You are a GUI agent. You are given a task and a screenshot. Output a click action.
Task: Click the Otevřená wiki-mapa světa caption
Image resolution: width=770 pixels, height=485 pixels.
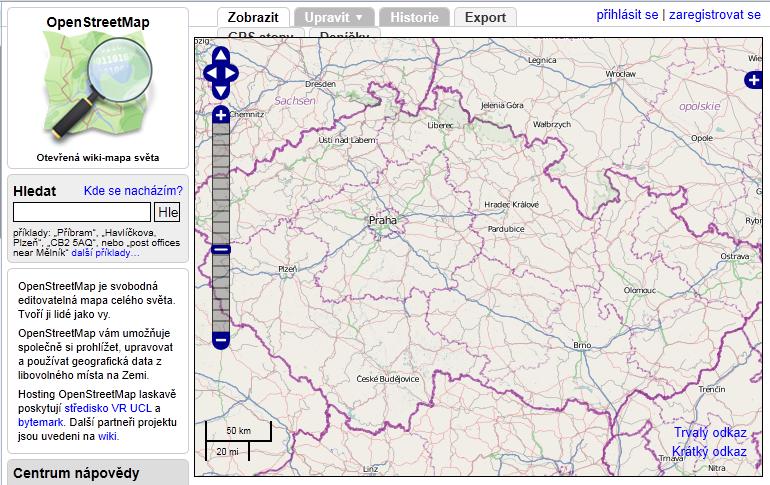coord(98,158)
